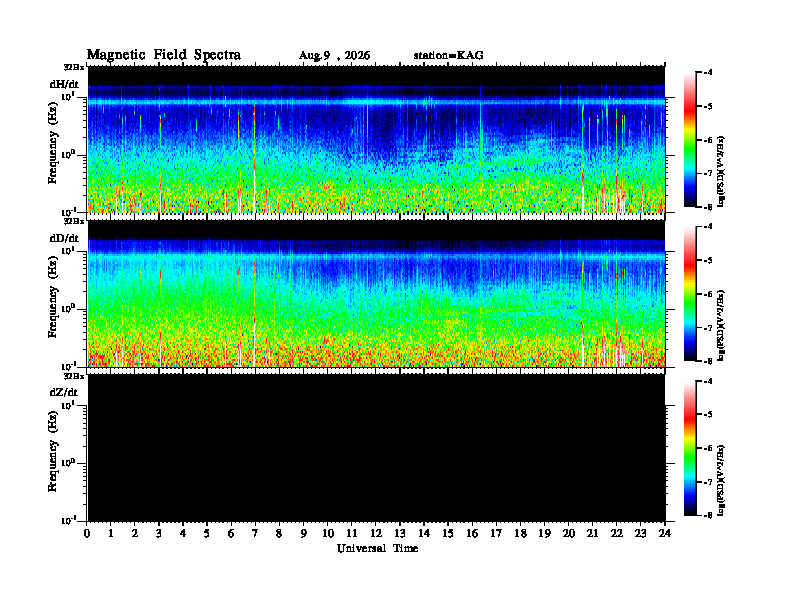Click the 10⁻¹ frequency tick of the dZ/dt panel

coord(68,520)
